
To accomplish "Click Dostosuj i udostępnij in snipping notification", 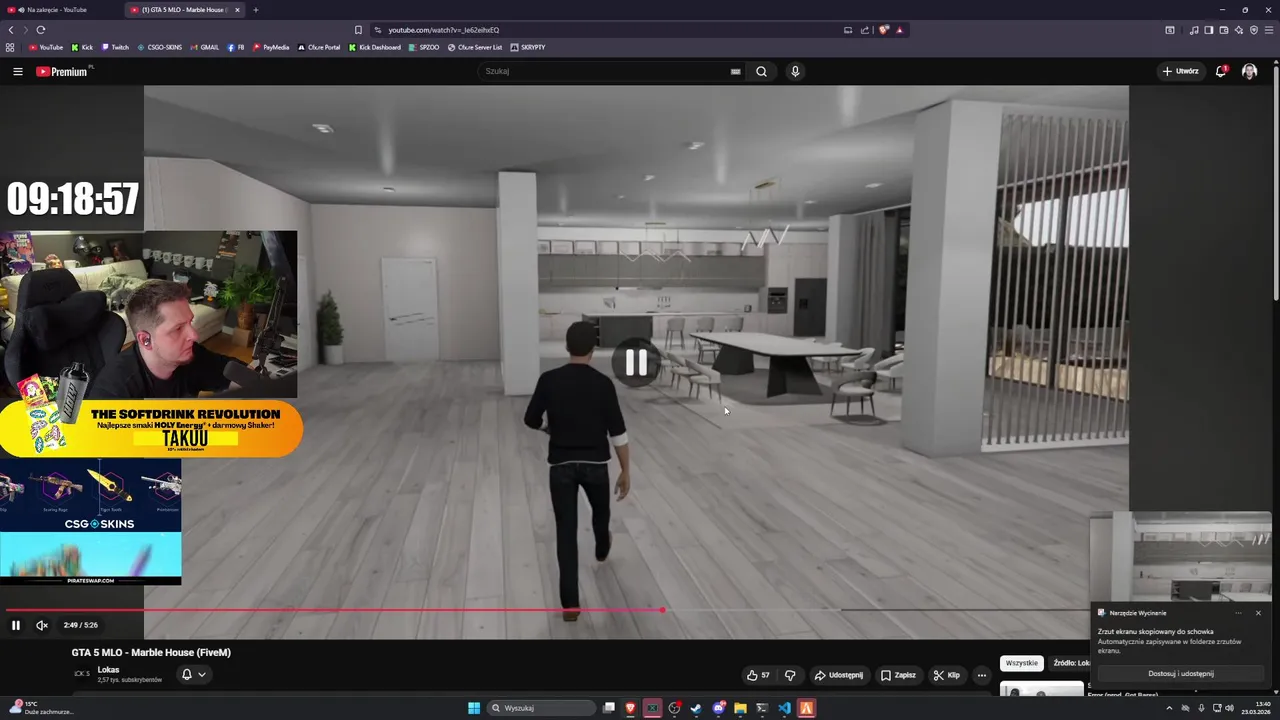I will pos(1181,674).
